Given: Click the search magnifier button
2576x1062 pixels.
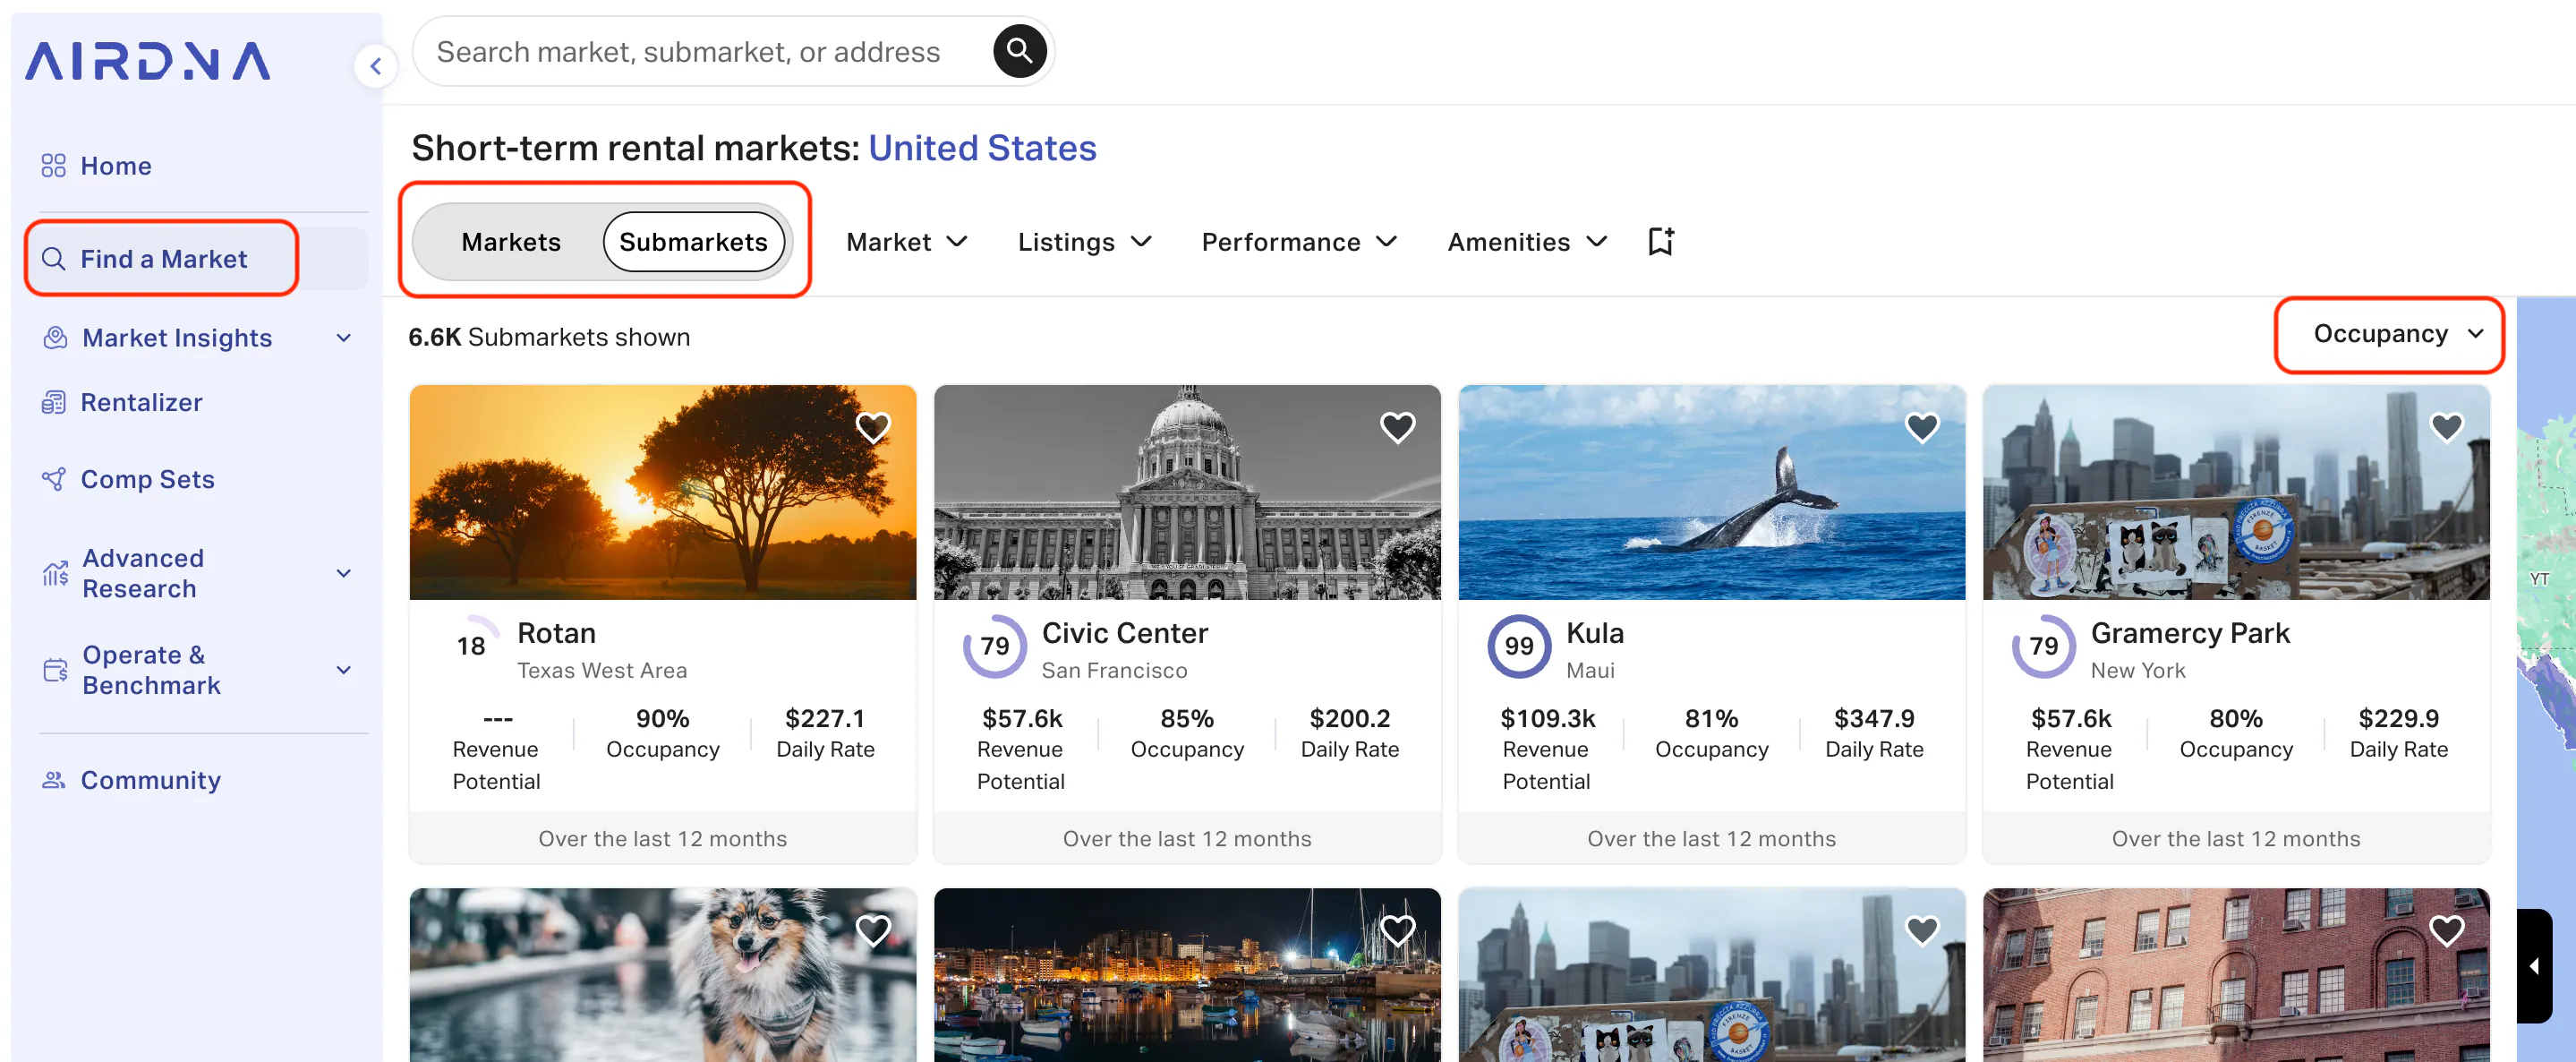Looking at the screenshot, I should tap(1019, 51).
